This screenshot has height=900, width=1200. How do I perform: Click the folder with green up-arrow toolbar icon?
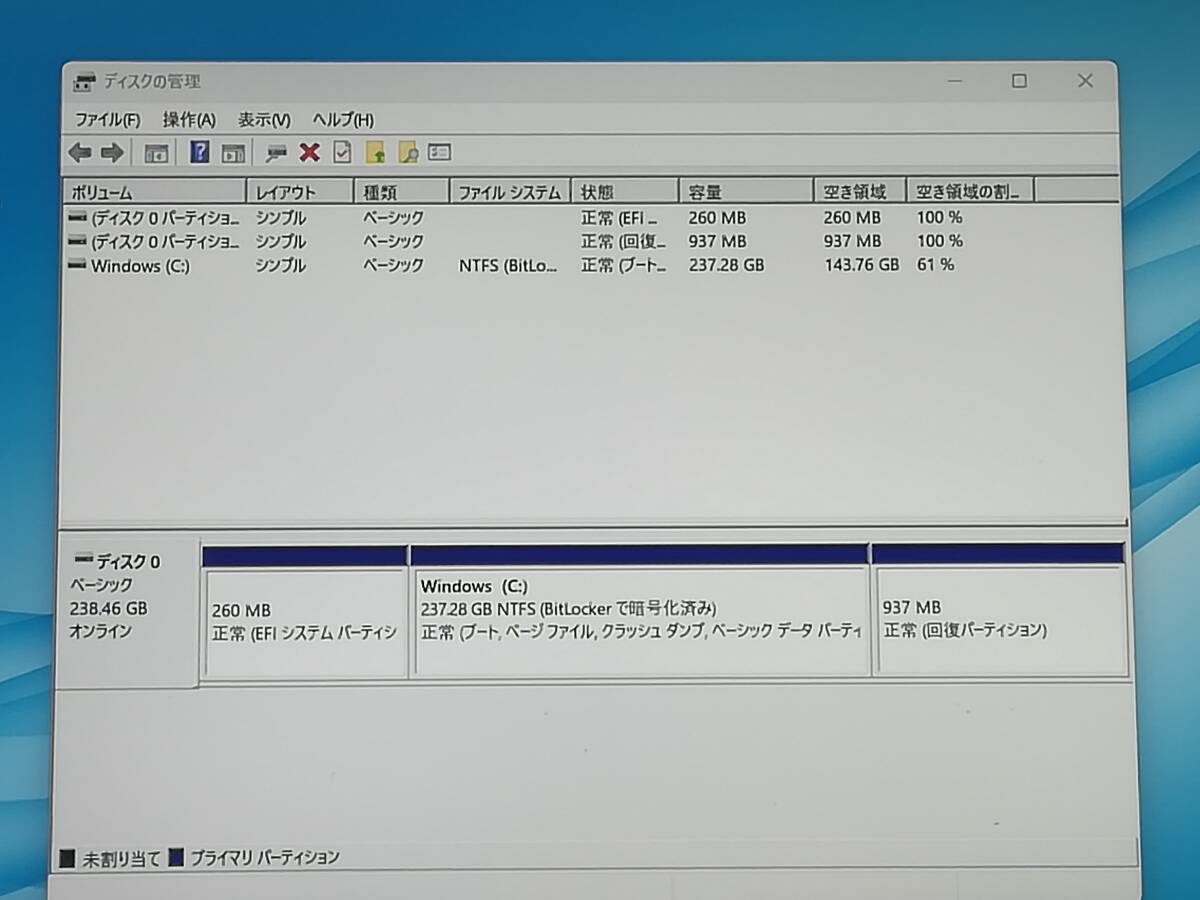point(373,152)
